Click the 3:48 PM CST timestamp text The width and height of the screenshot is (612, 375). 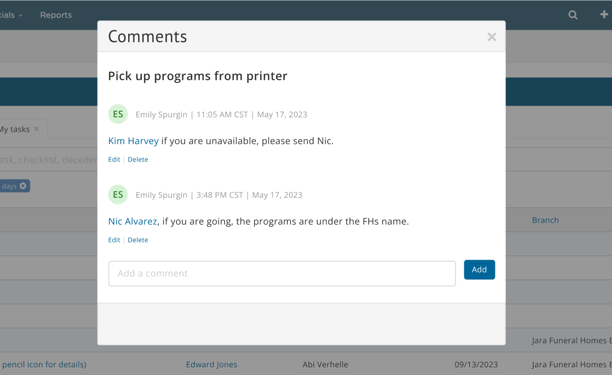click(x=219, y=195)
